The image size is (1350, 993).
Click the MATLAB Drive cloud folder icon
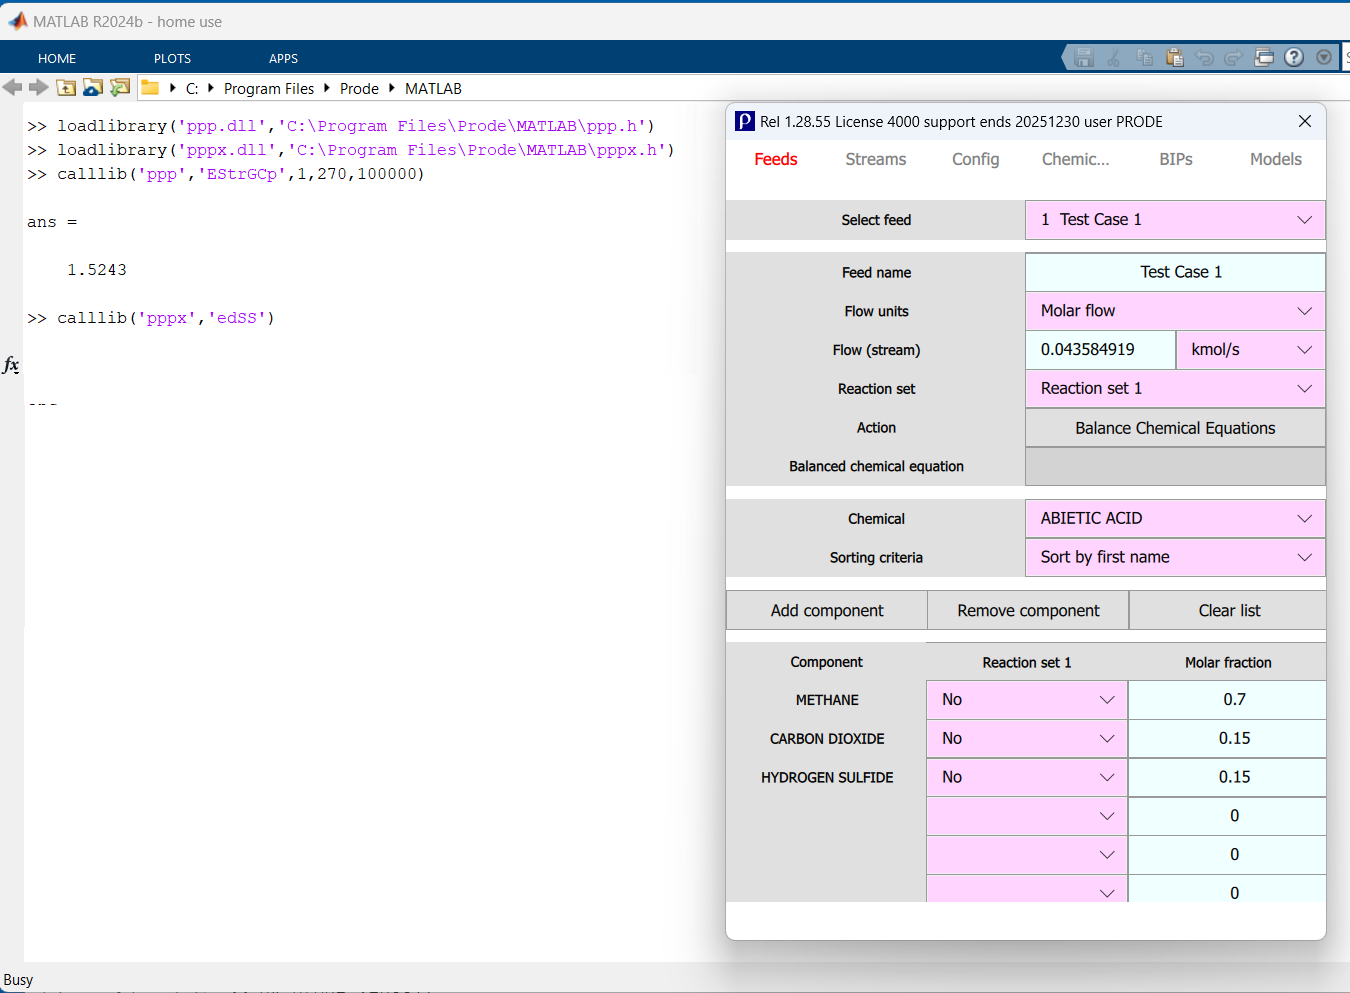pos(93,88)
